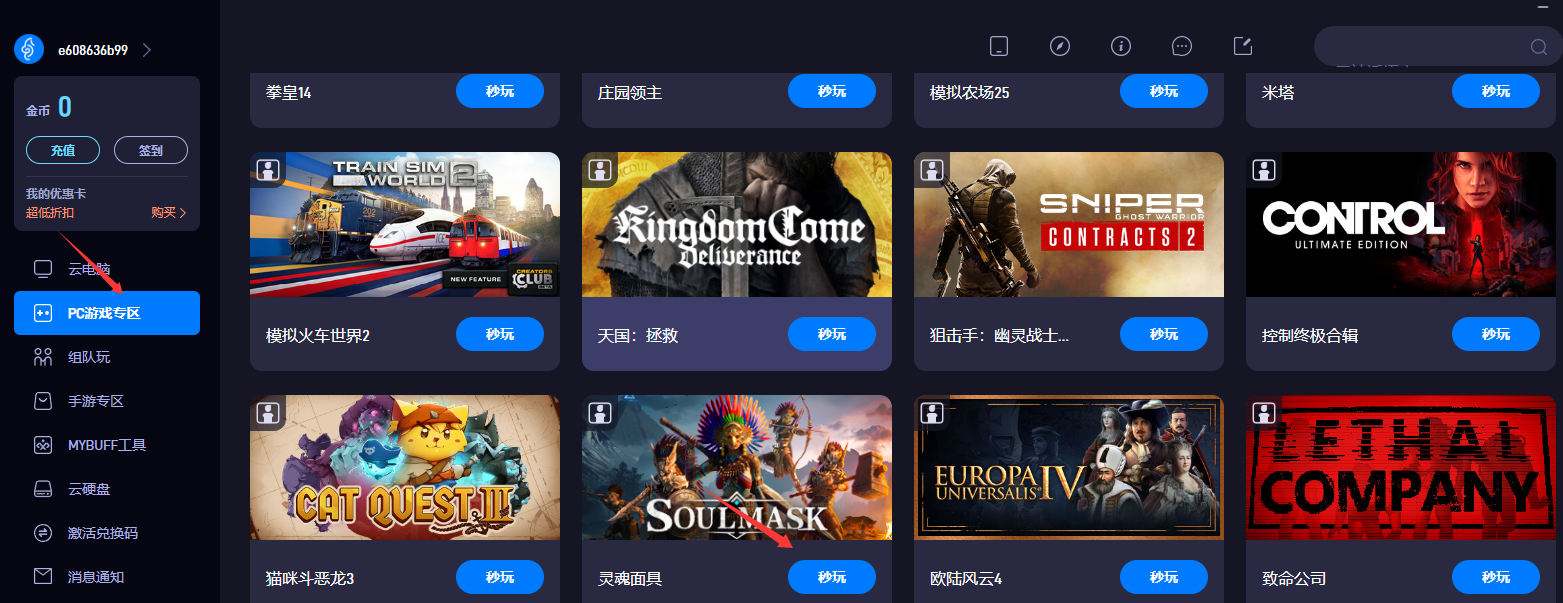Expand the account chevron beside e608636b99
1563x603 pixels.
tap(147, 50)
